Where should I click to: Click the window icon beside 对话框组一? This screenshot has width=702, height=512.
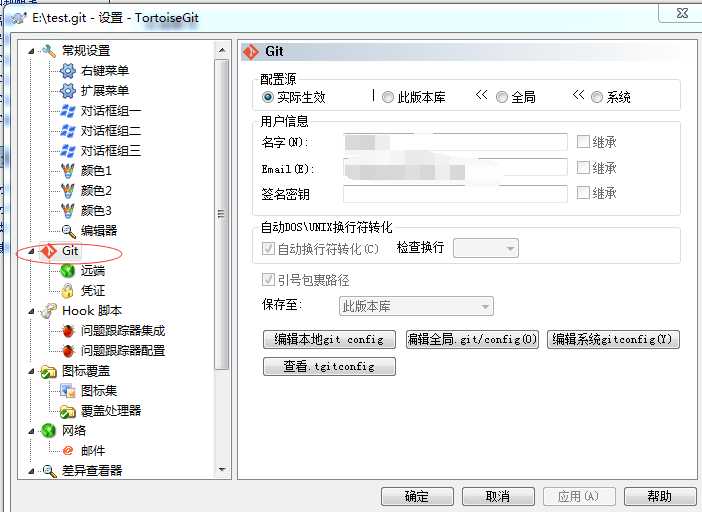coord(68,111)
